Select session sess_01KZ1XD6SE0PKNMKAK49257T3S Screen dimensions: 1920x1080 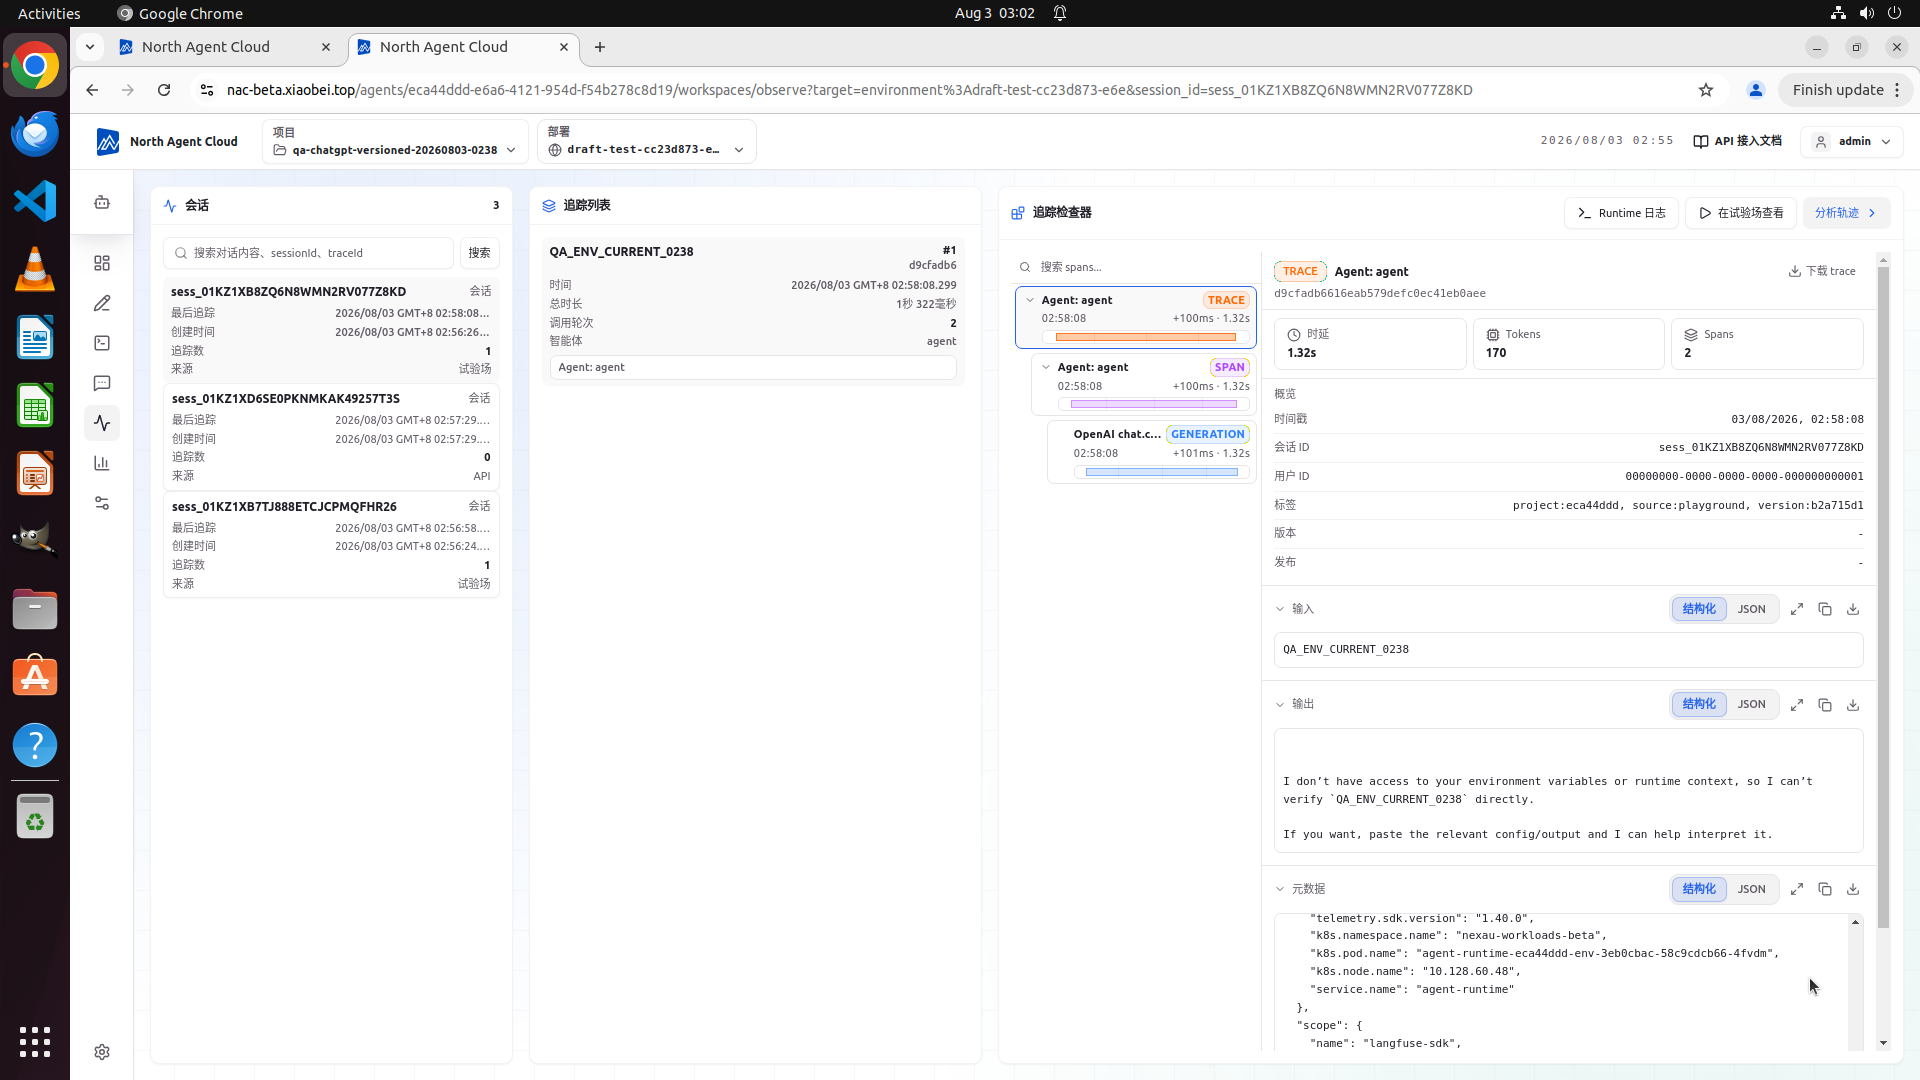coord(331,437)
